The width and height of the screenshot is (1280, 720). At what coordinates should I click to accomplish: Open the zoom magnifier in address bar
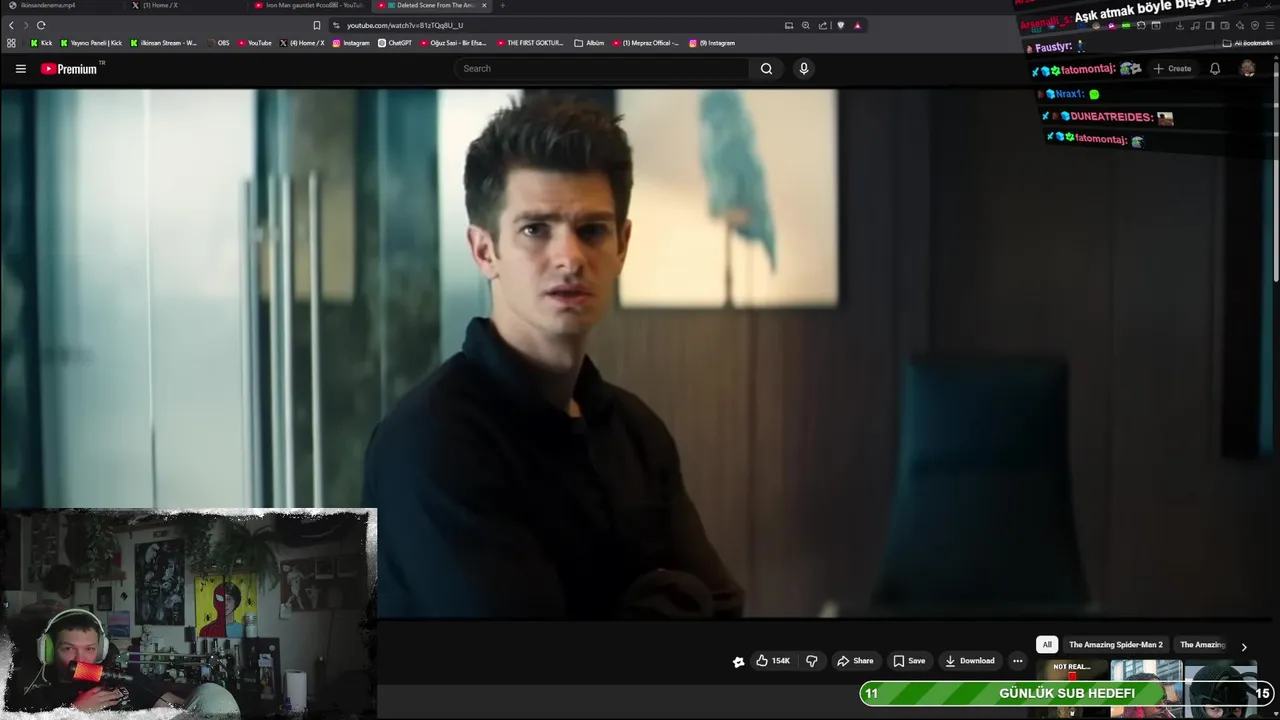tap(806, 25)
